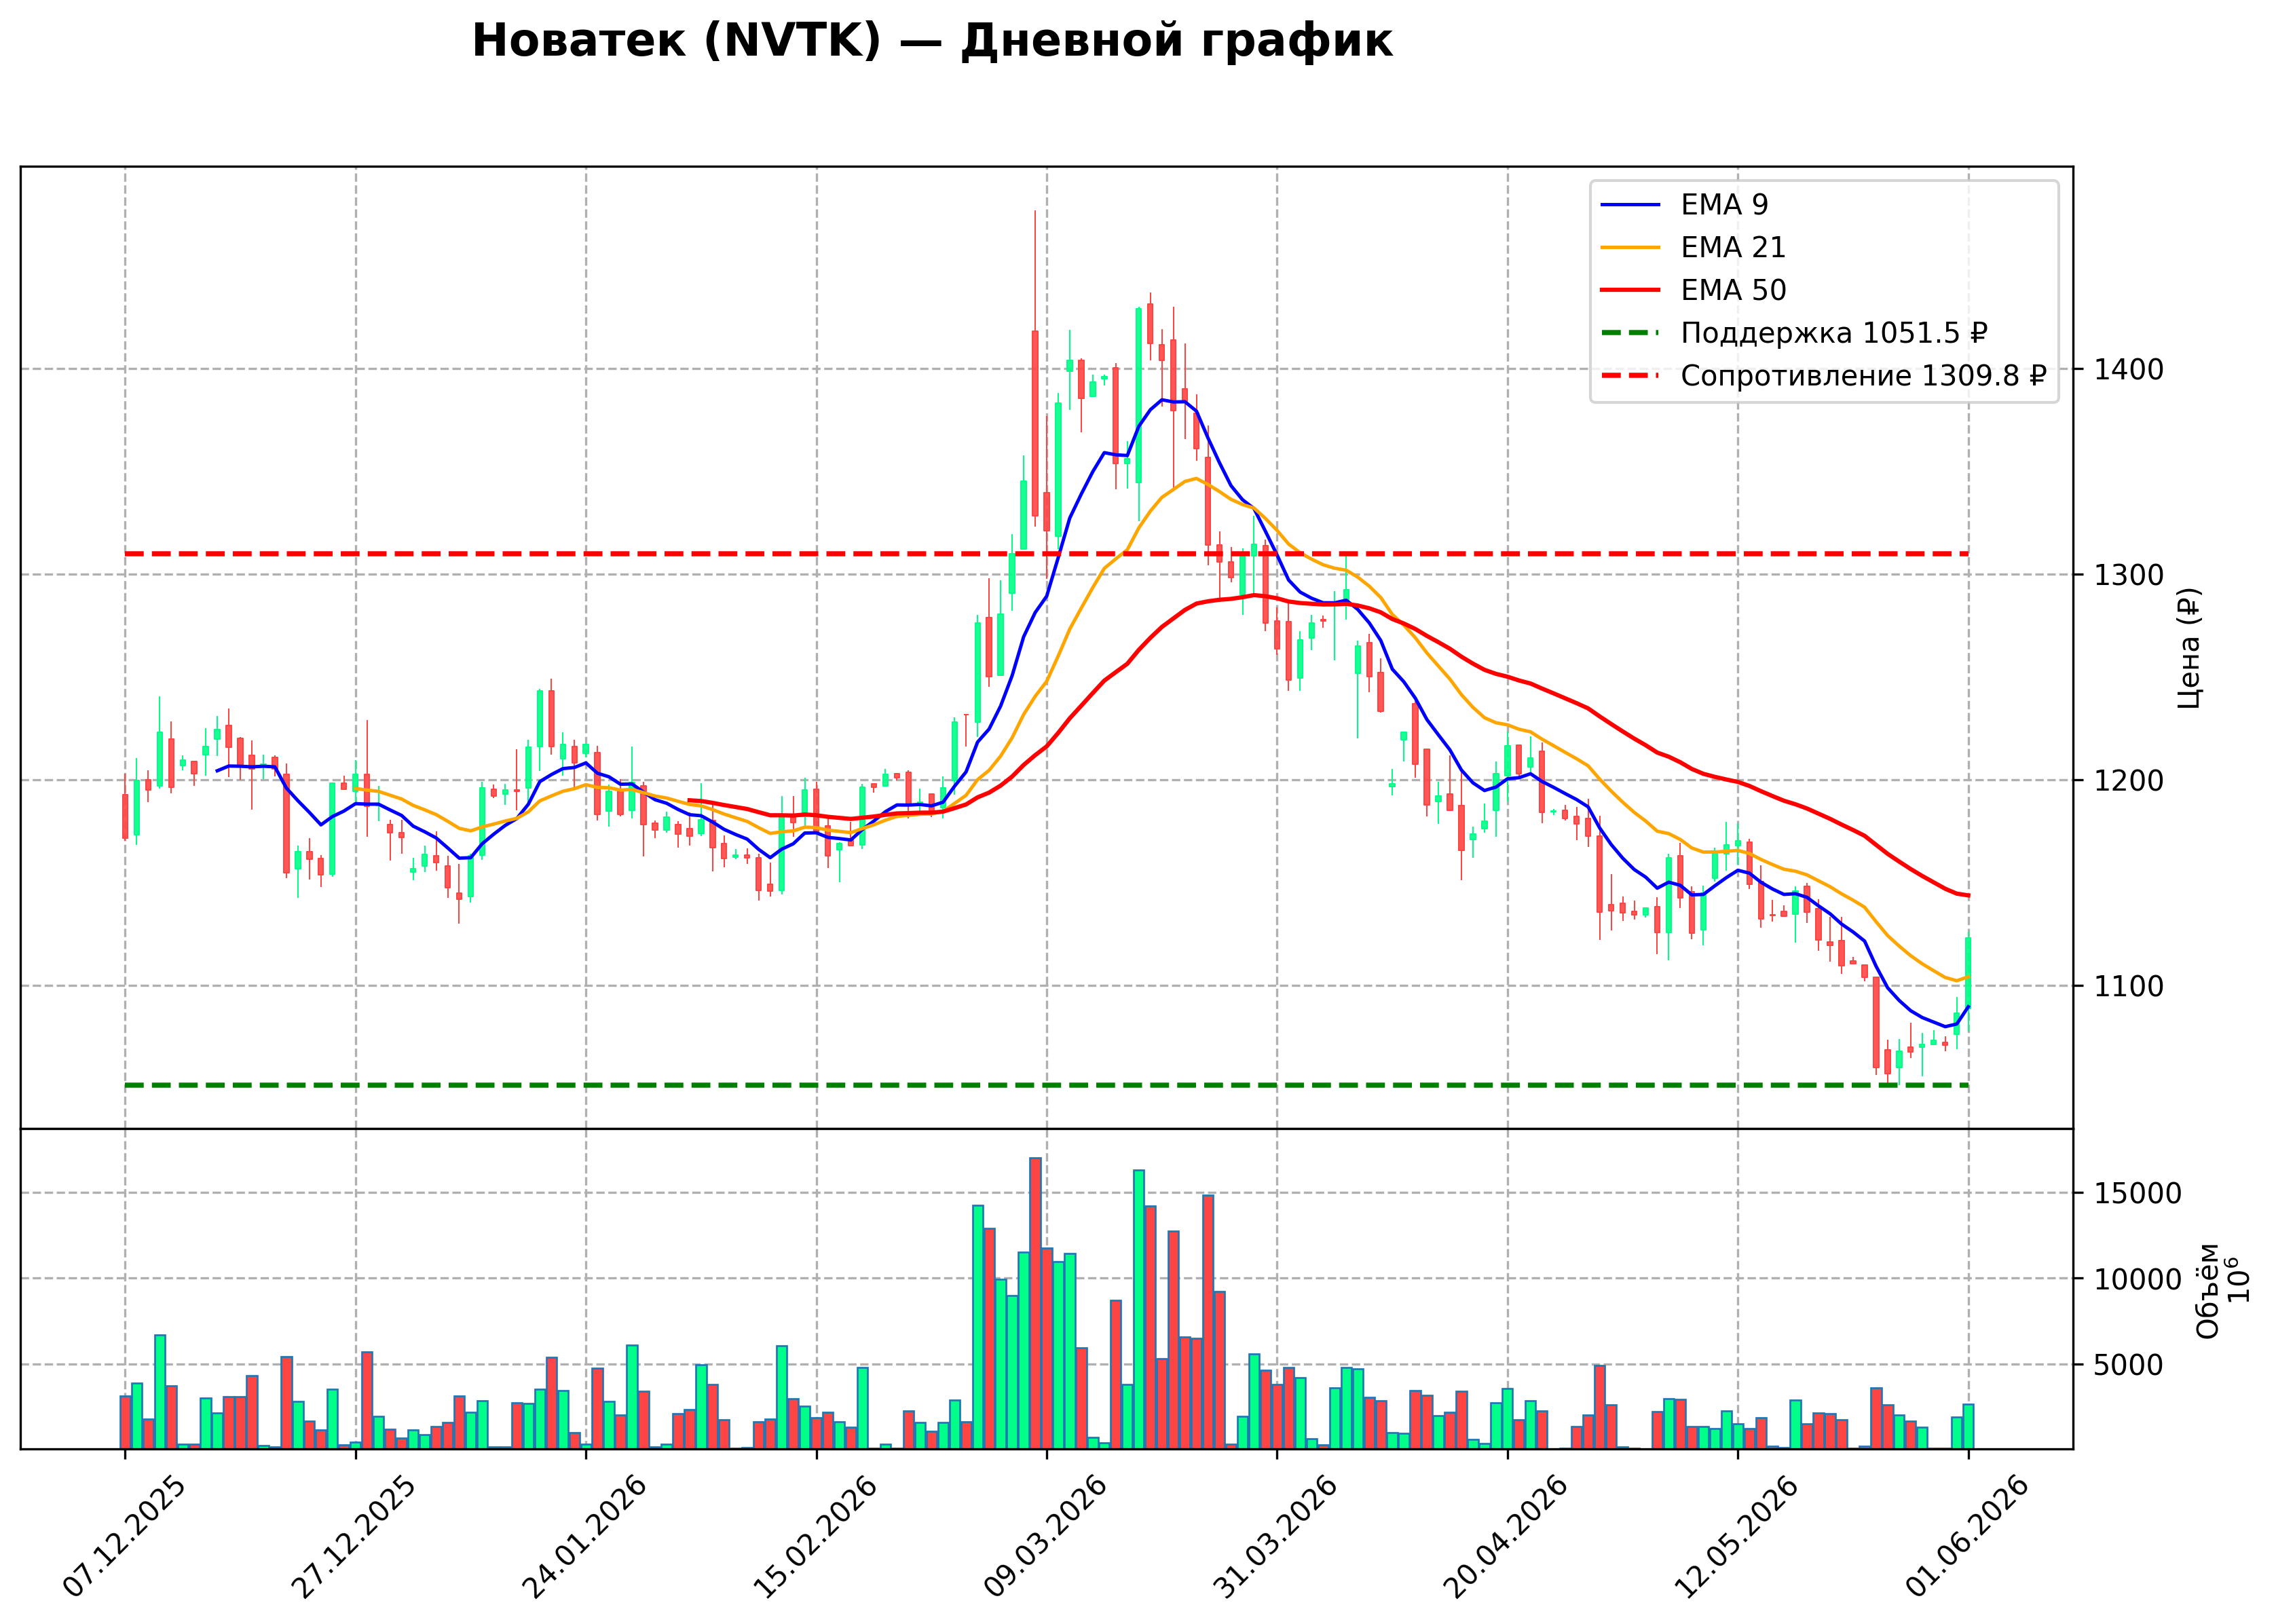Screen dimensions: 2276x1624
Task: Click the "10000" volume axis label
Action: (2137, 1279)
